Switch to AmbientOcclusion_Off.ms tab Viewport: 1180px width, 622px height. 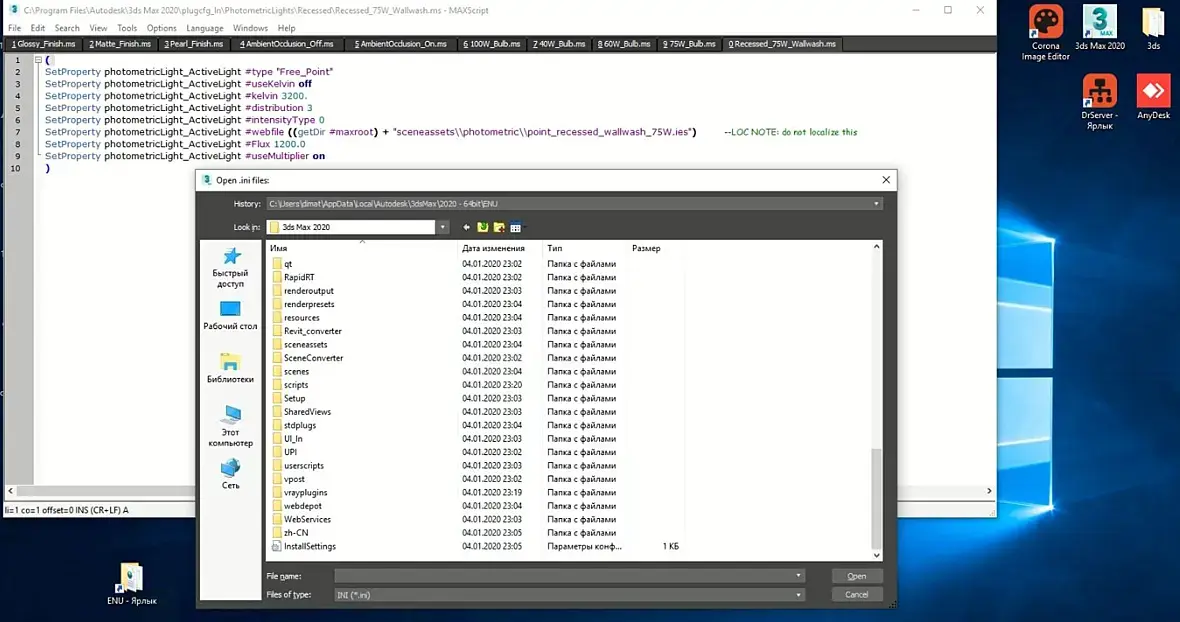[287, 44]
